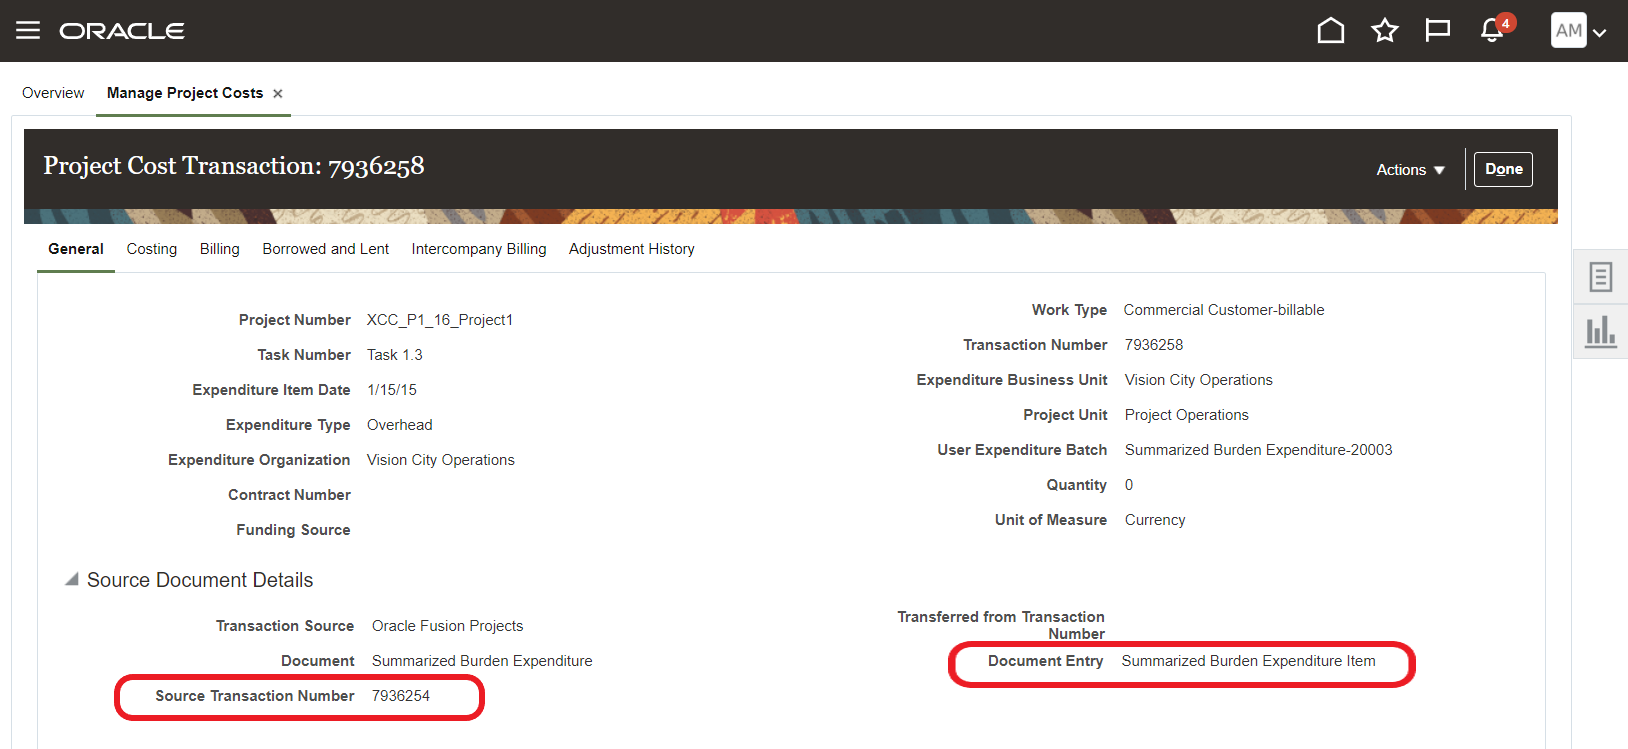
Task: Click Oracle Fusion Projects transaction source
Action: pos(448,626)
